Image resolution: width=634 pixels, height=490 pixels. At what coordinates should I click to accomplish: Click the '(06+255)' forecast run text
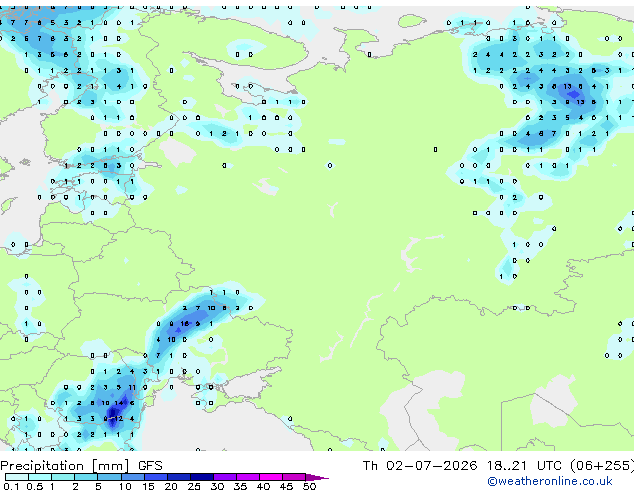tap(602, 466)
